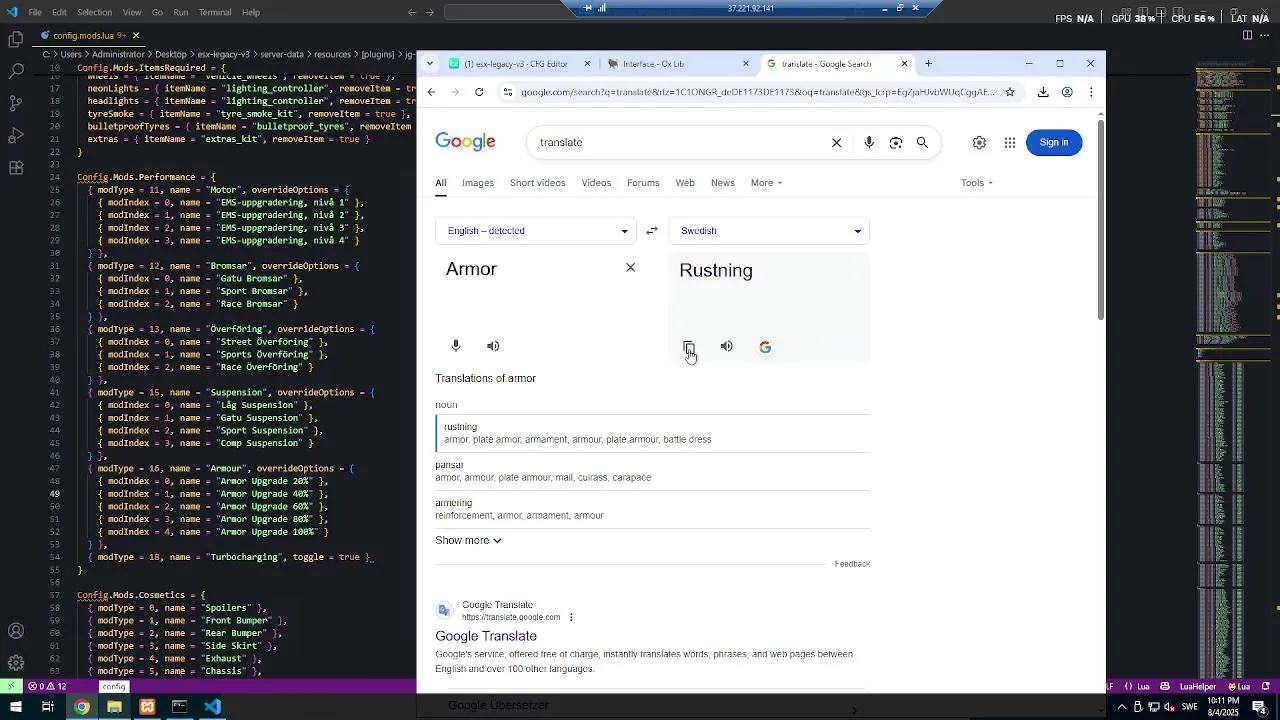Image resolution: width=1280 pixels, height=720 pixels.
Task: Open the Tools dropdown
Action: (977, 183)
